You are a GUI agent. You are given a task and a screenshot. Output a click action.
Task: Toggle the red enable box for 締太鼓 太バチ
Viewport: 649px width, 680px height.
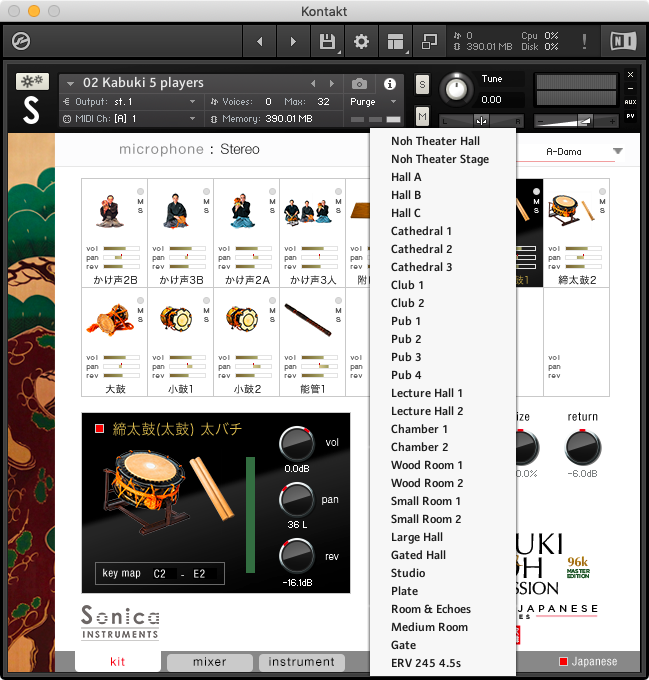pyautogui.click(x=100, y=428)
